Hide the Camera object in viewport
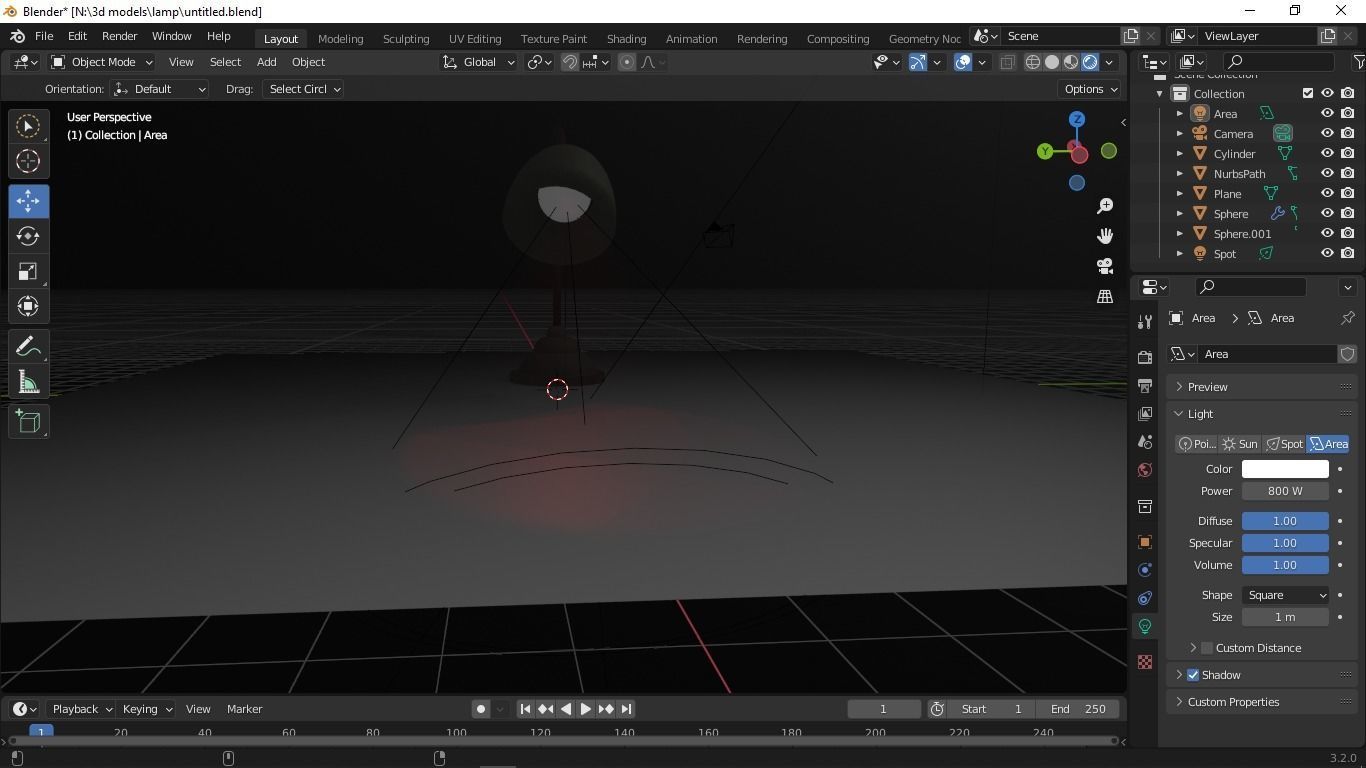 [x=1327, y=133]
